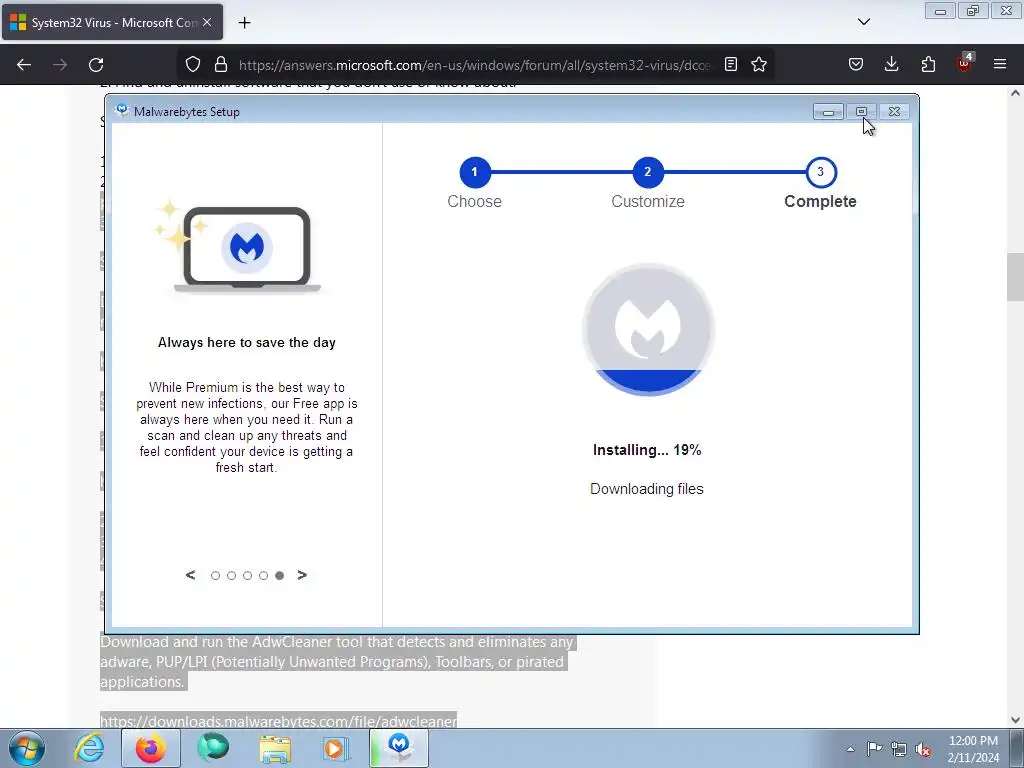1024x768 pixels.
Task: Go to previous slide in Malwarebytes carousel
Action: [190, 575]
